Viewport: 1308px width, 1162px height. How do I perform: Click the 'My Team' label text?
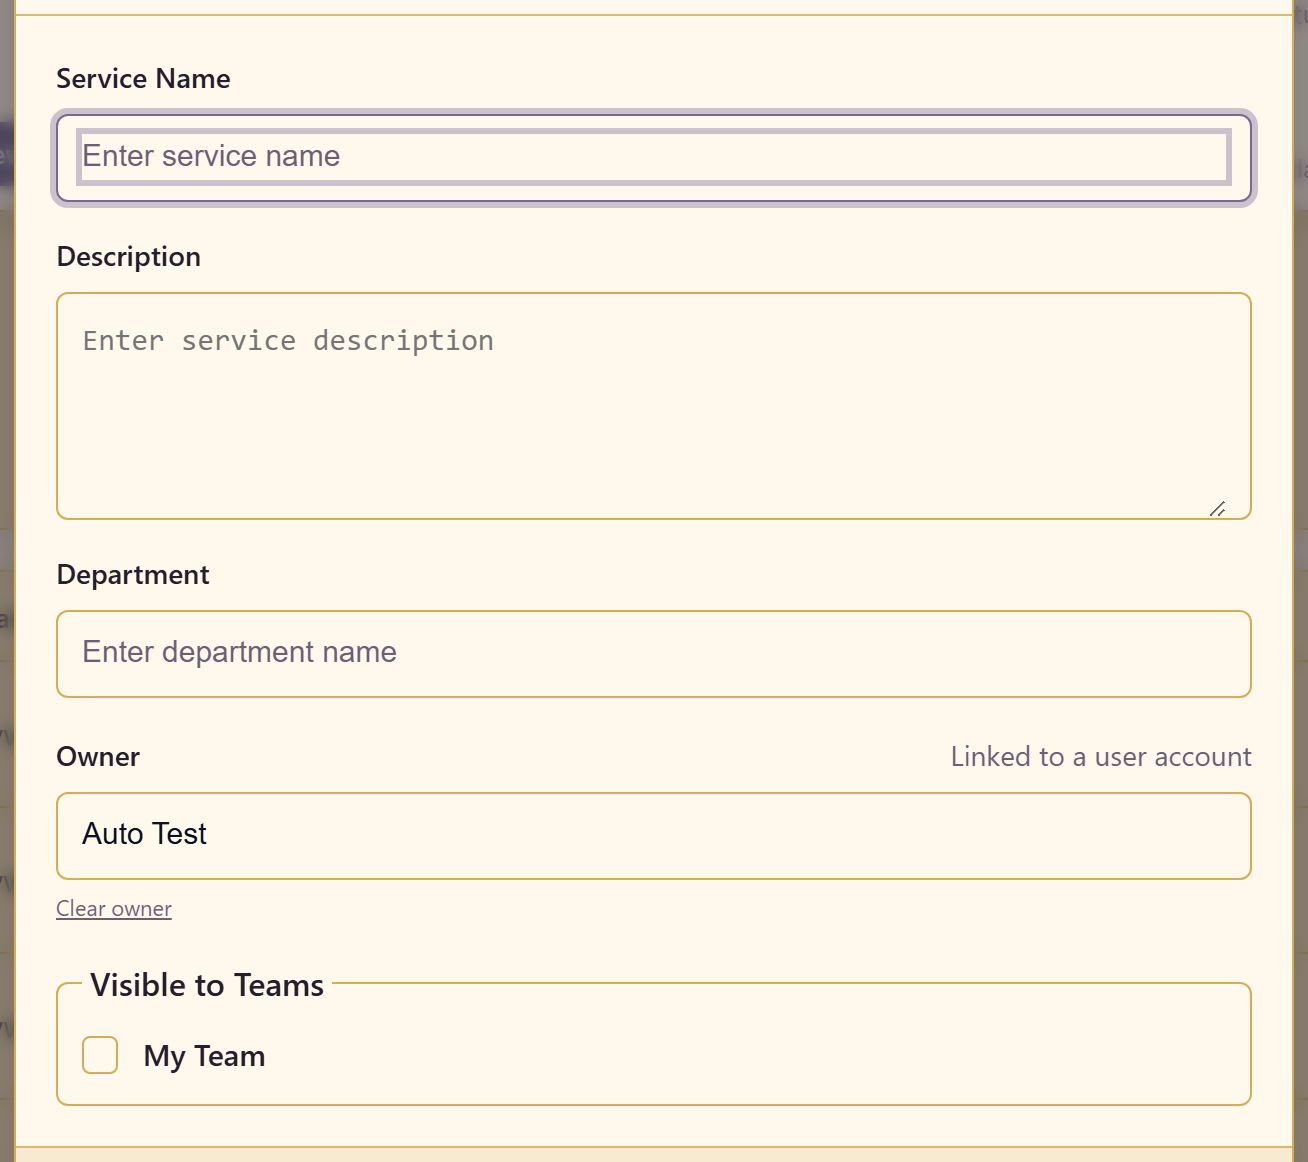tap(204, 1056)
